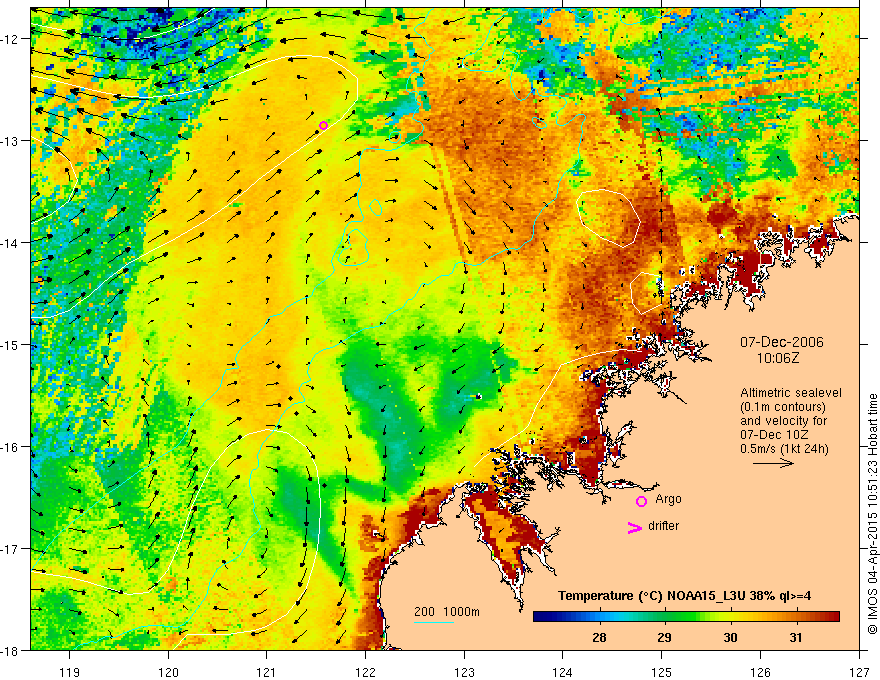Screen dimensions: 880x680
Task: Click the longitude axis label 123
Action: point(464,672)
